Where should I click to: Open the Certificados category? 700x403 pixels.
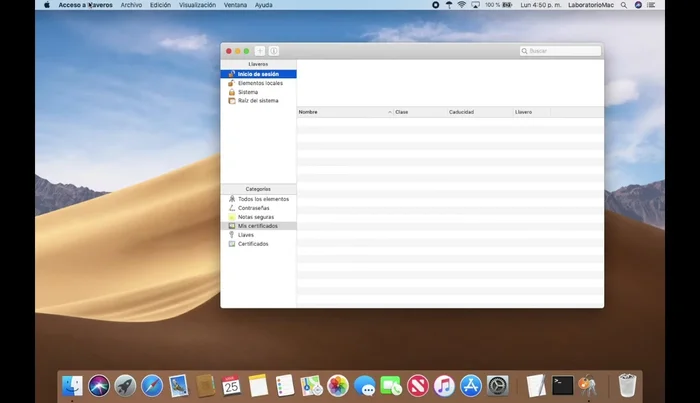tap(252, 244)
